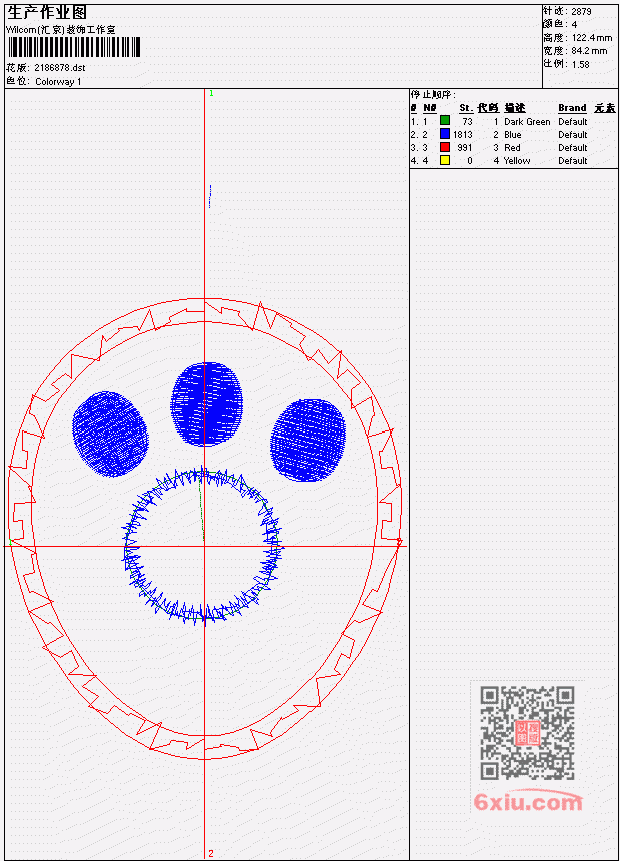This screenshot has width=620, height=861.
Task: Click the Dark Green color swatch
Action: [x=445, y=121]
